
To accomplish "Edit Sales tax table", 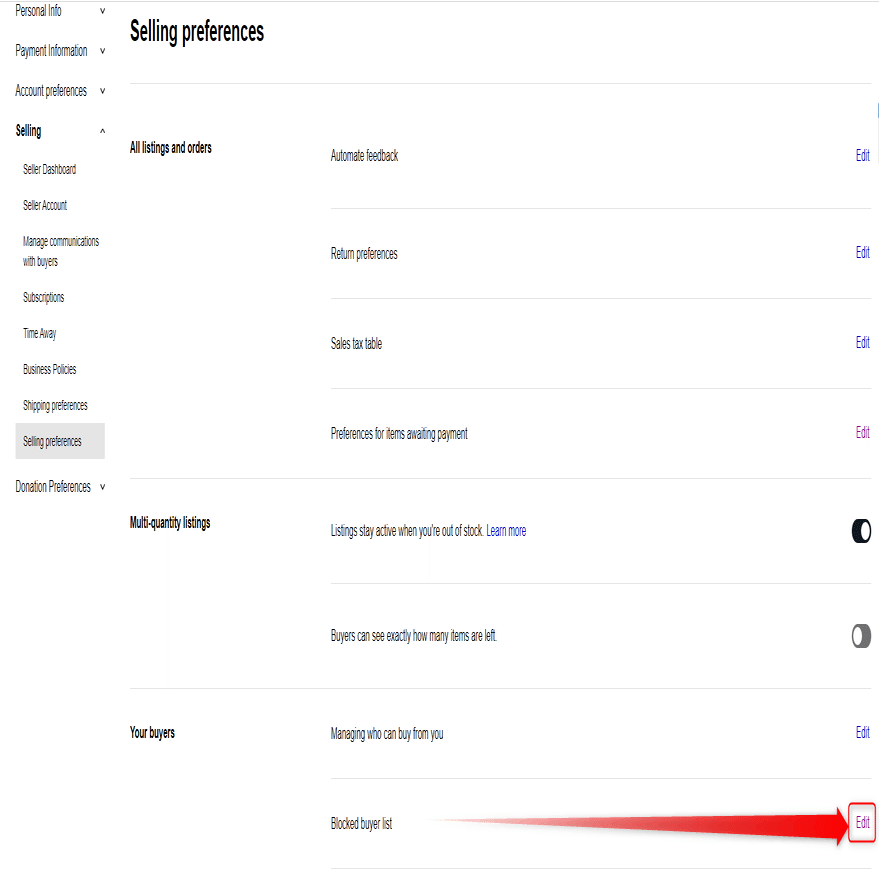I will [863, 343].
